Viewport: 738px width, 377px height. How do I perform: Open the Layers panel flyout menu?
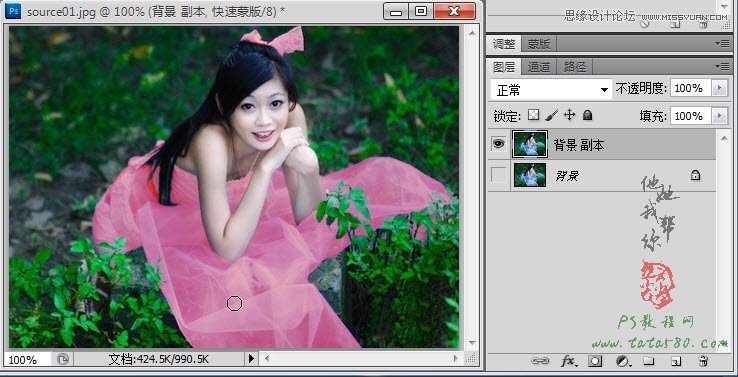pyautogui.click(x=722, y=67)
